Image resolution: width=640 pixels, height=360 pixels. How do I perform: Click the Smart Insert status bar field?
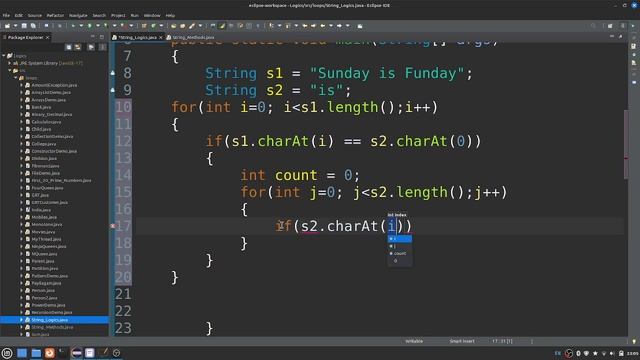coord(462,341)
